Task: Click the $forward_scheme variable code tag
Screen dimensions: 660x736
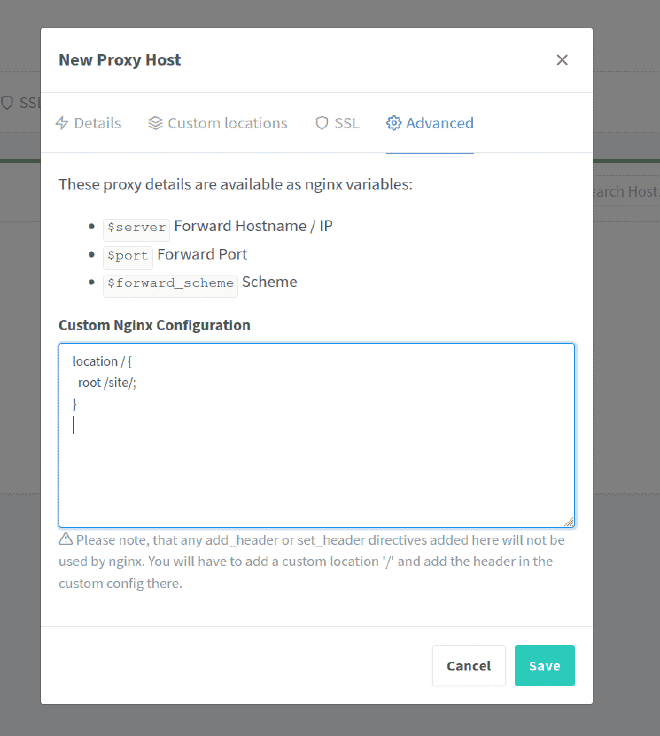Action: point(170,283)
